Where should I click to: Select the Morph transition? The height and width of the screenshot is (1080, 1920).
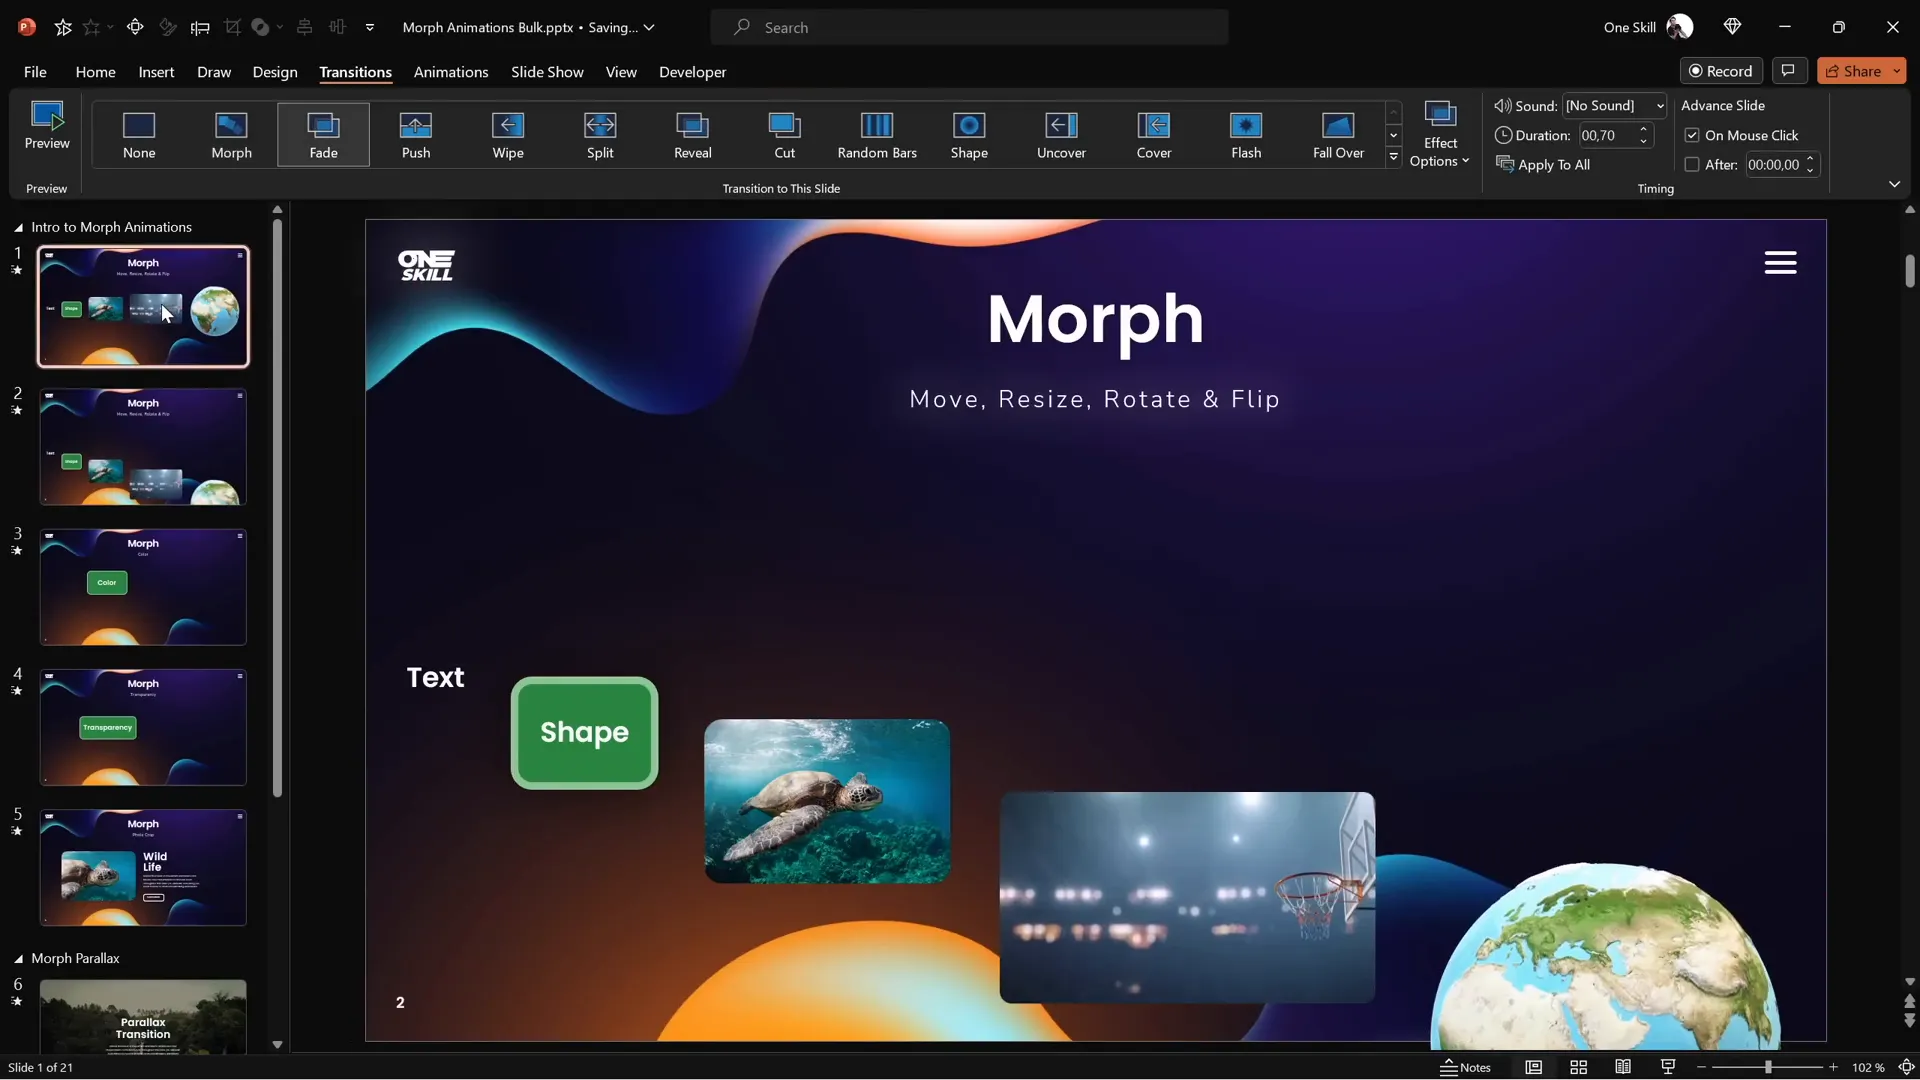point(231,135)
